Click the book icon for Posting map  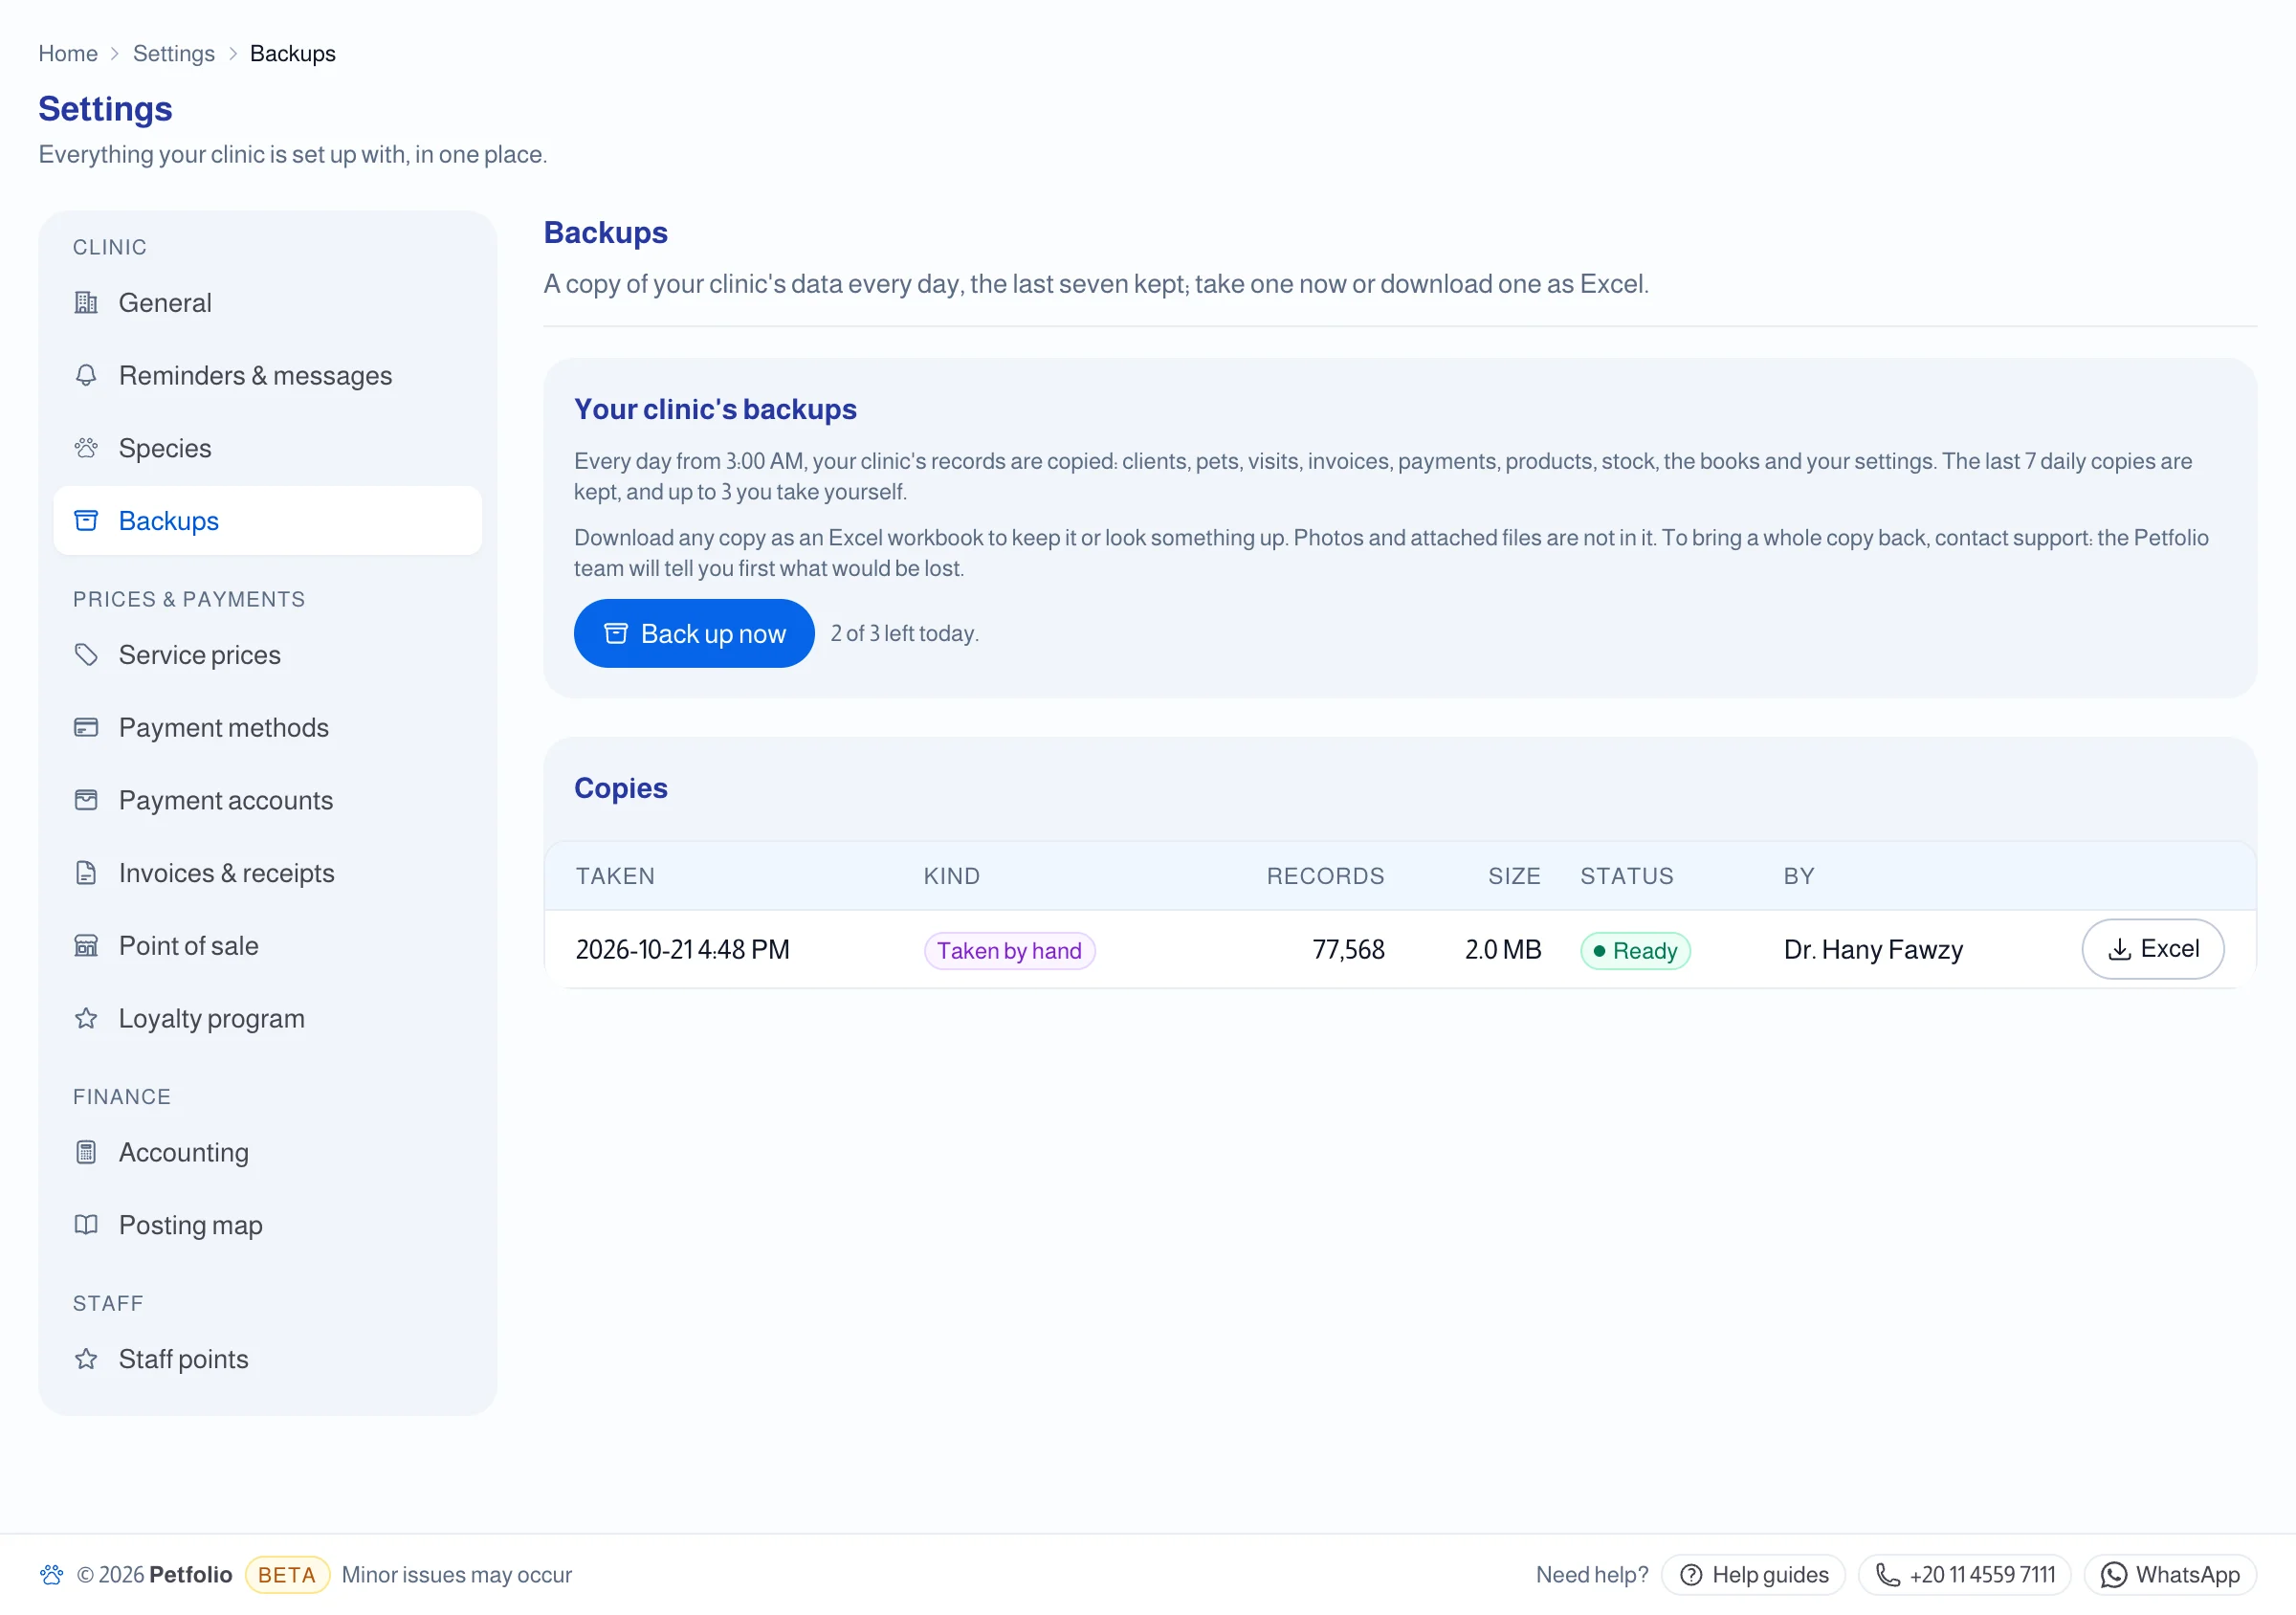pyautogui.click(x=86, y=1225)
